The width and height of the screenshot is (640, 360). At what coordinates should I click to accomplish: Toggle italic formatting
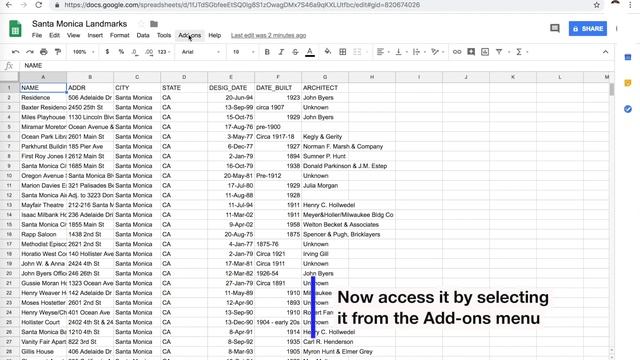coord(281,52)
